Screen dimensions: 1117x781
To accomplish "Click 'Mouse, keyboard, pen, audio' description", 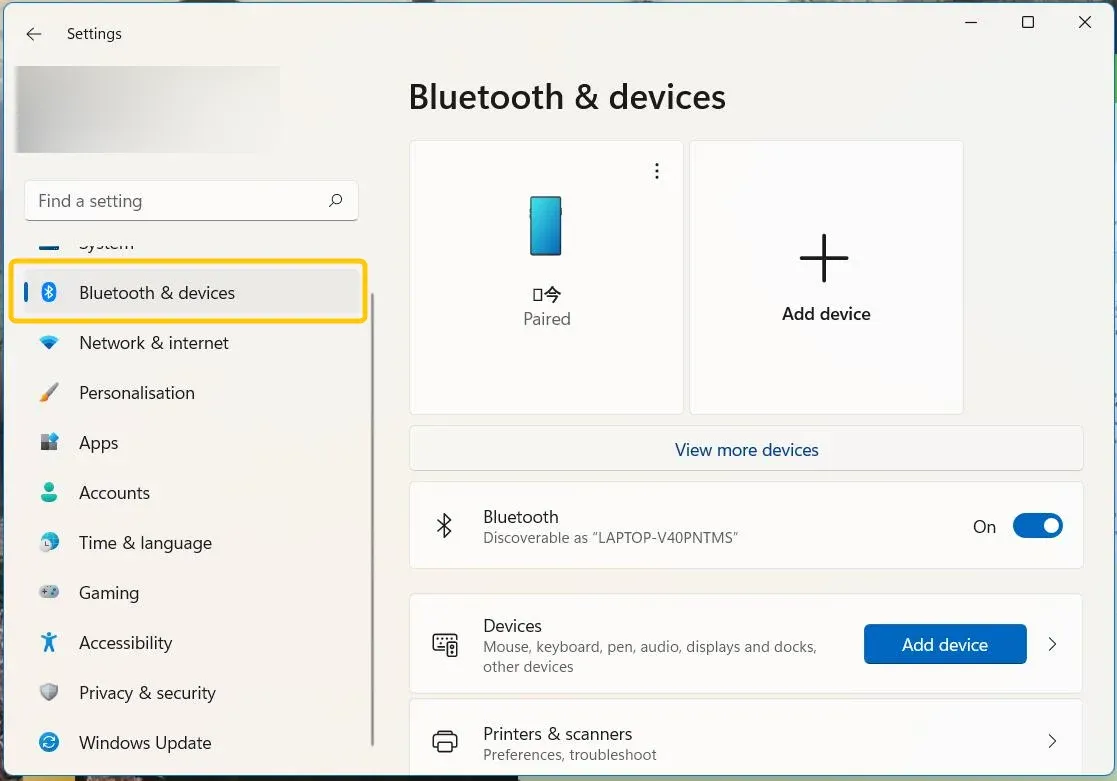I will (x=650, y=656).
